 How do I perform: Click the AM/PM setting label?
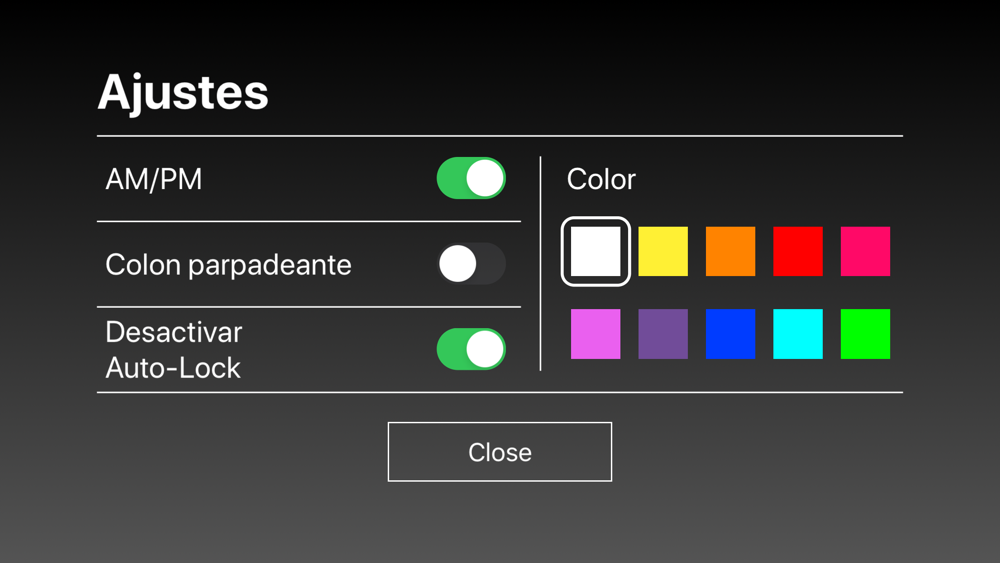154,180
